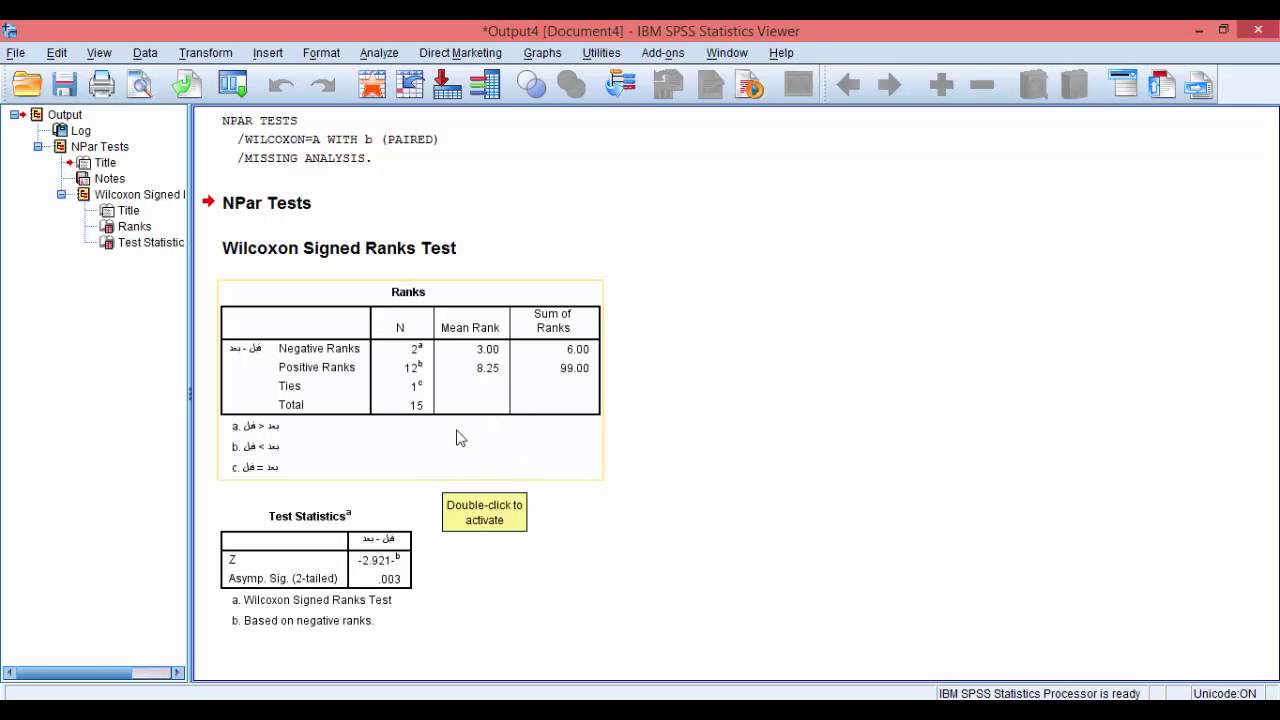Click the outline pane scrollbar left arrow
The height and width of the screenshot is (720, 1280).
pos(9,673)
